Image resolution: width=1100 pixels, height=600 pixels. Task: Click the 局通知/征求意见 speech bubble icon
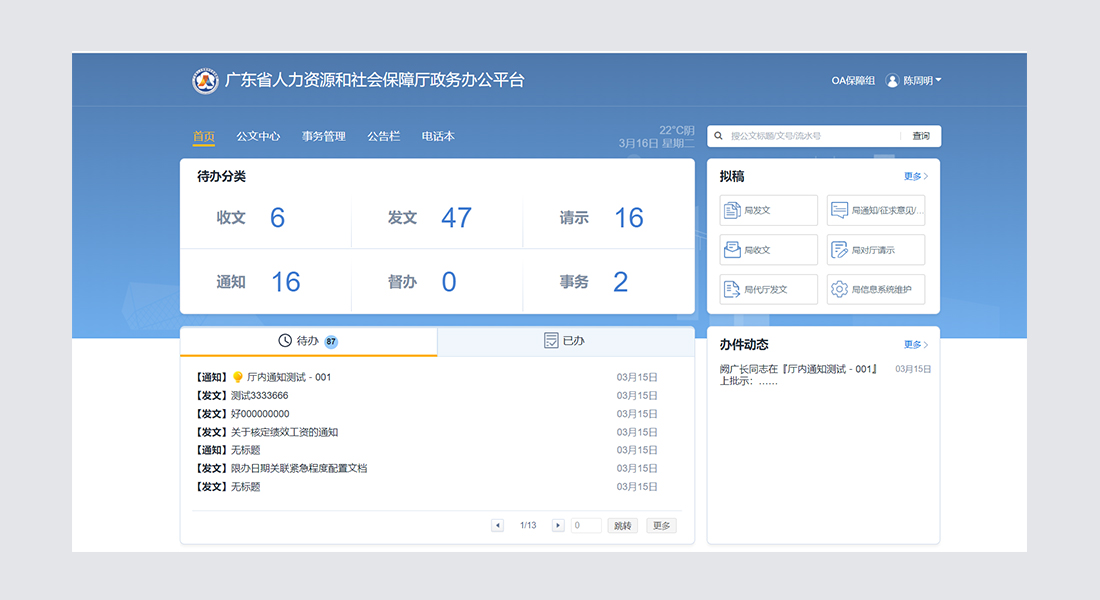point(840,211)
